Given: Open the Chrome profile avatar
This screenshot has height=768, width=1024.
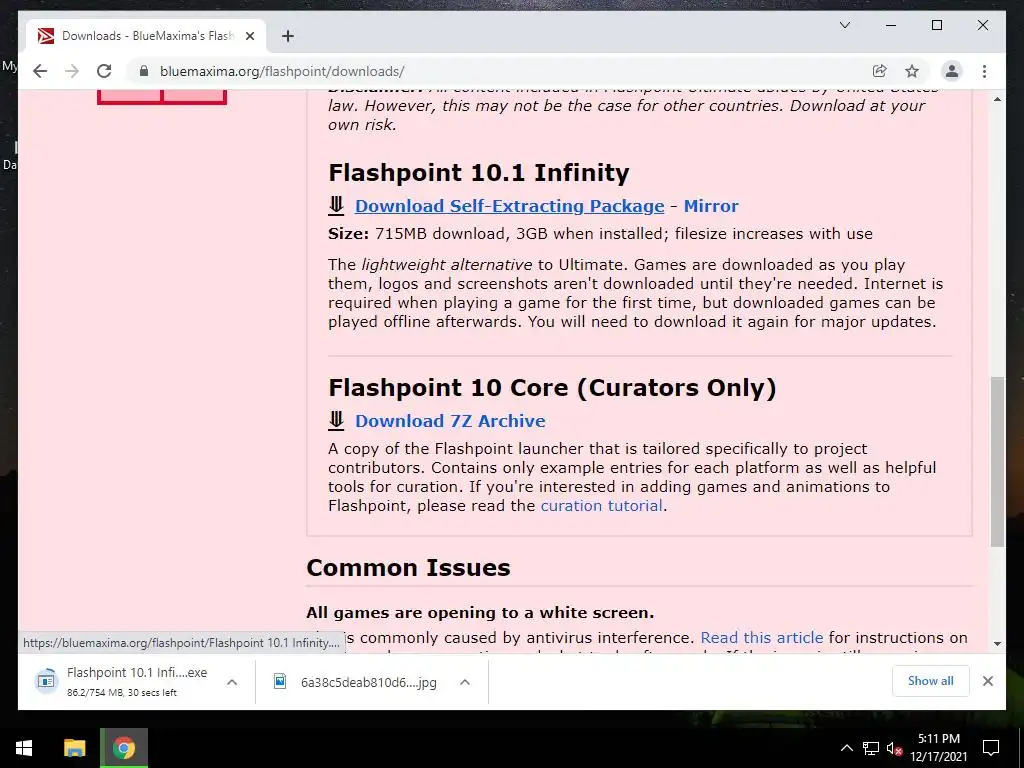Looking at the screenshot, I should (x=952, y=71).
